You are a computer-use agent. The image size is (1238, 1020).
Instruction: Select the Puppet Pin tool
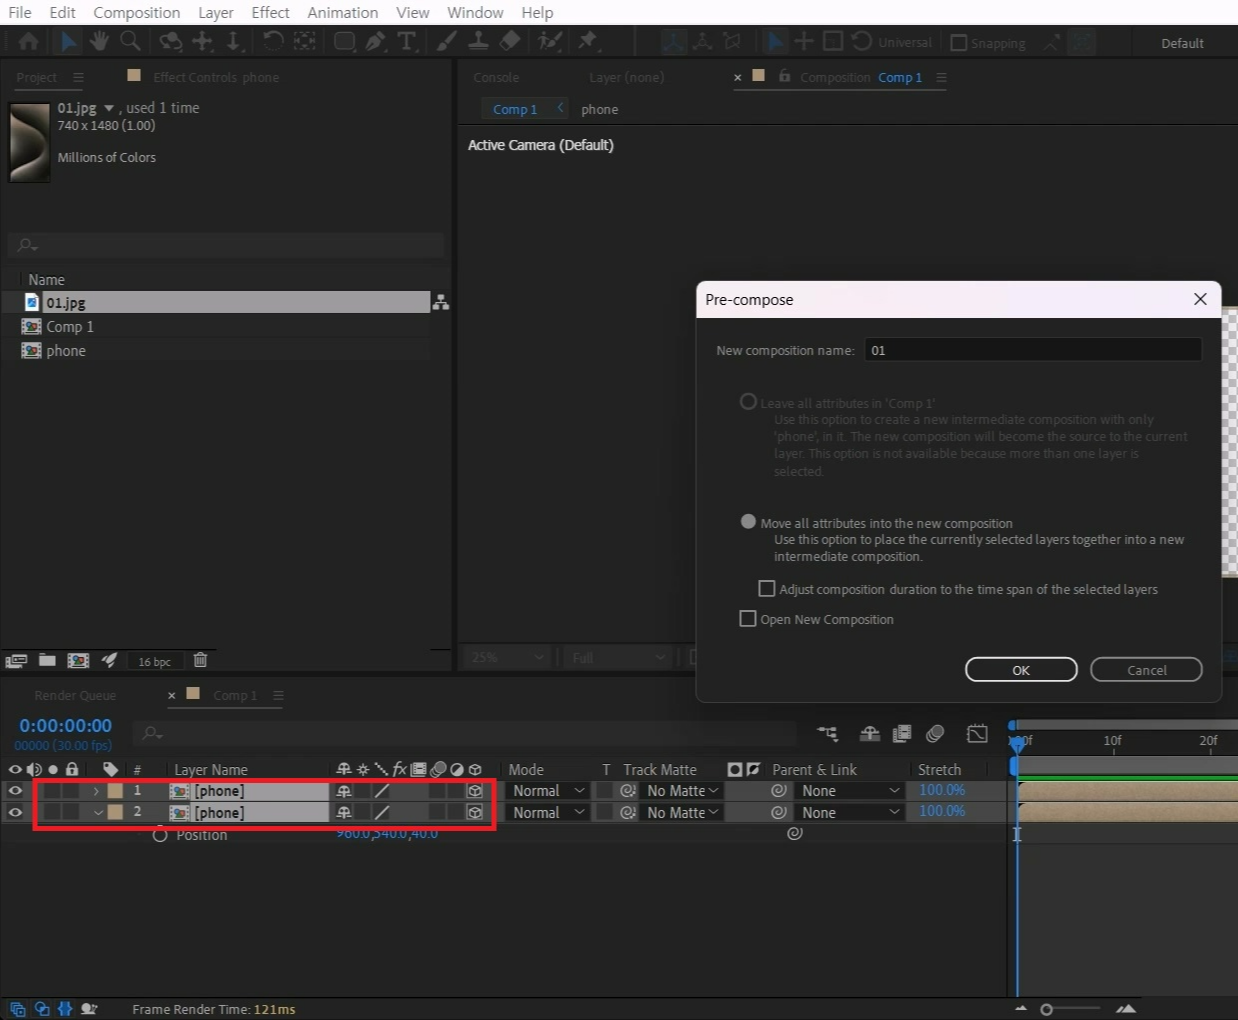click(x=588, y=41)
